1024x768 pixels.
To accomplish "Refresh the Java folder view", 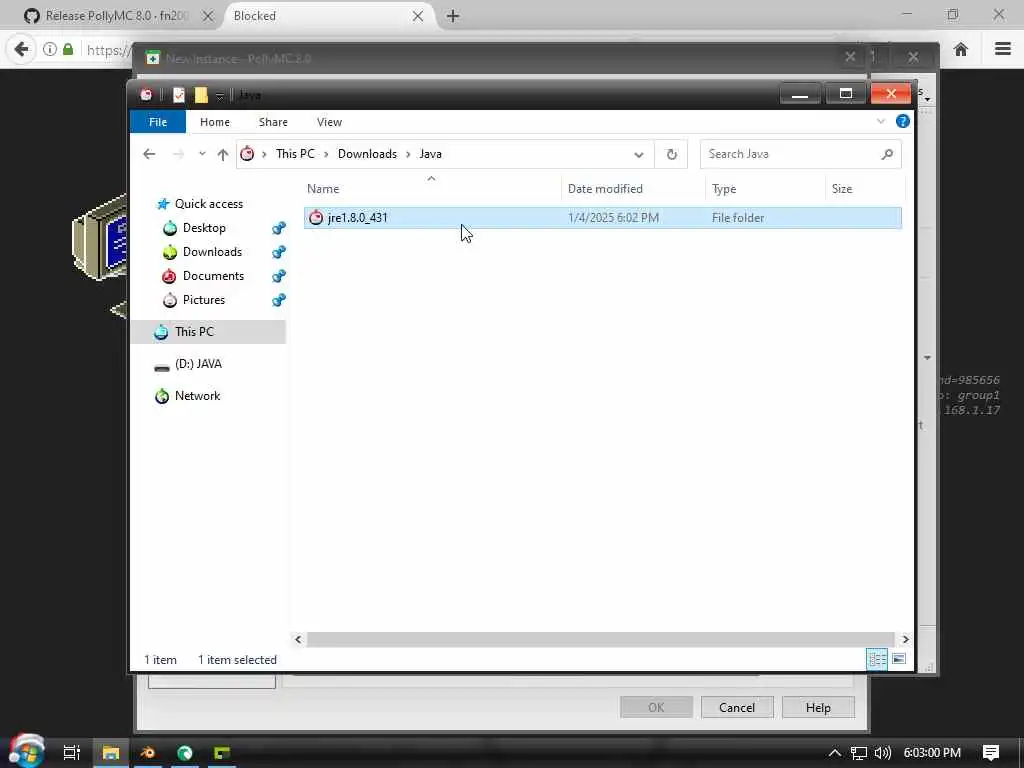I will [x=671, y=155].
